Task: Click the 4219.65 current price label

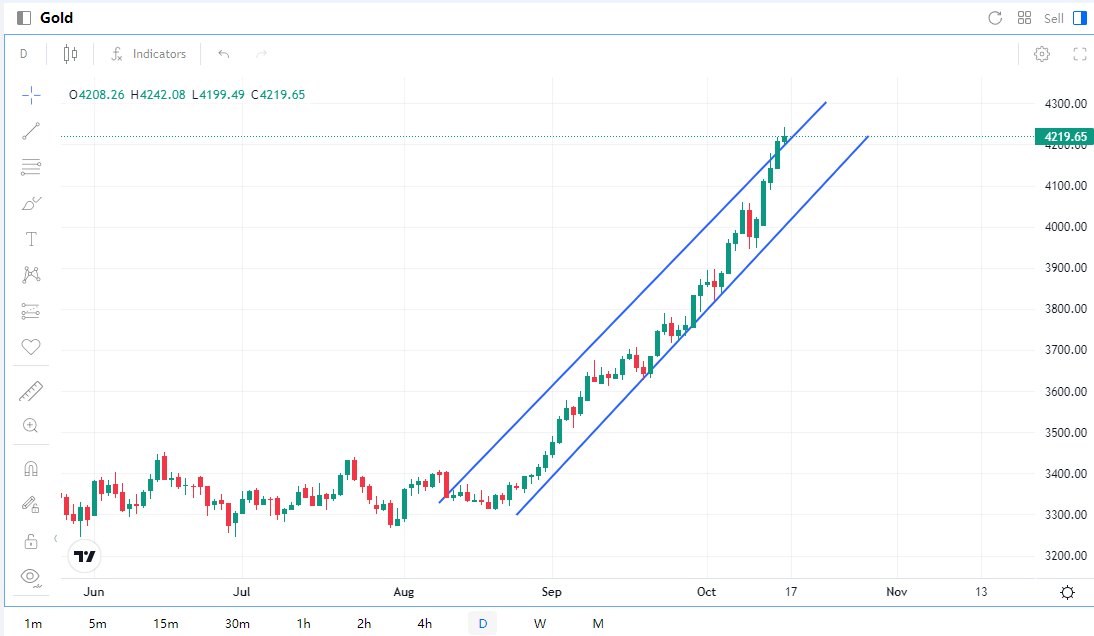Action: coord(1064,136)
